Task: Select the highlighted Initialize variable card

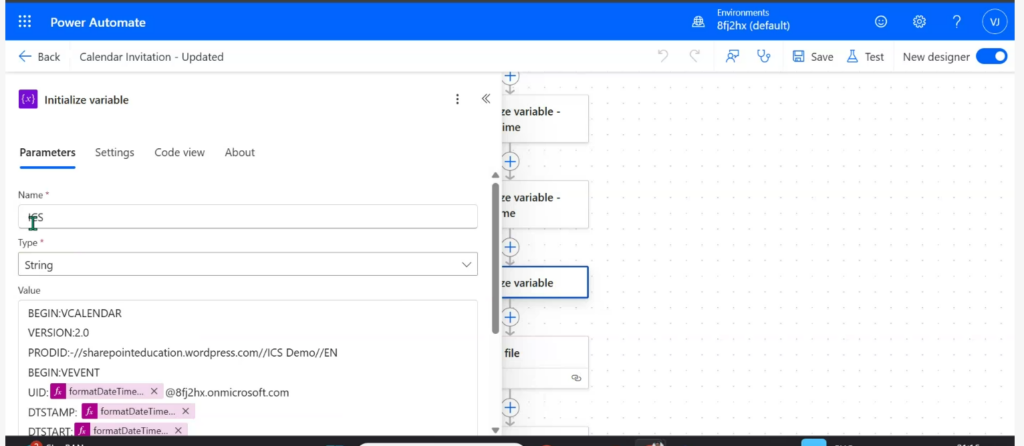Action: [x=545, y=283]
